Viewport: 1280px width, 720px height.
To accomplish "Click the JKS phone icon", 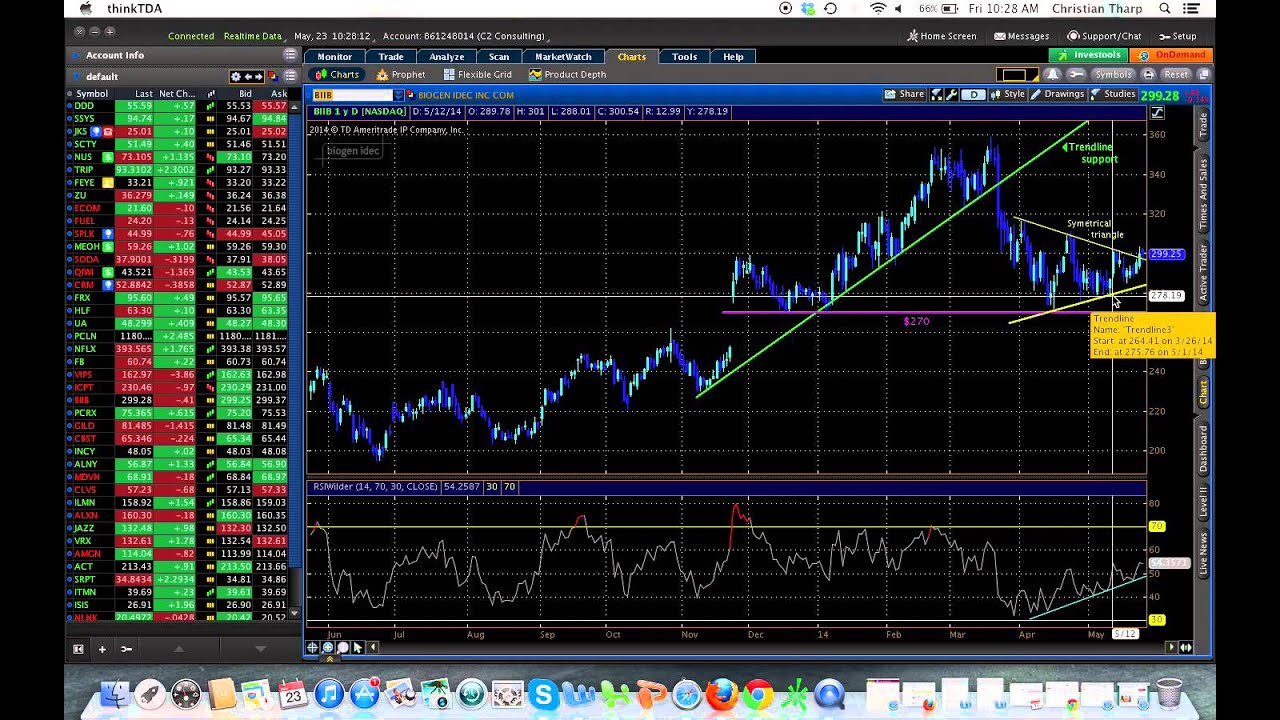I will [x=108, y=132].
